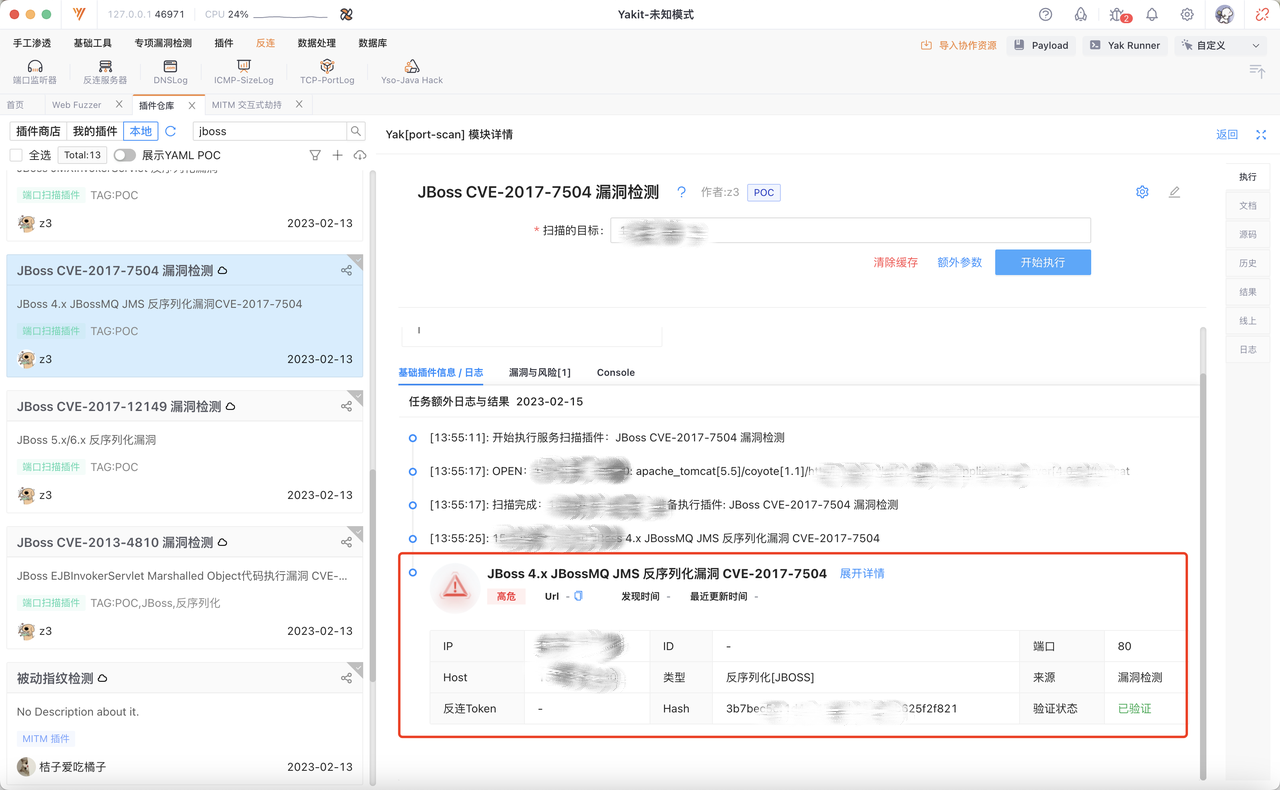Open the 基础工具 menu
Screen dimensions: 1280x790
[x=93, y=43]
